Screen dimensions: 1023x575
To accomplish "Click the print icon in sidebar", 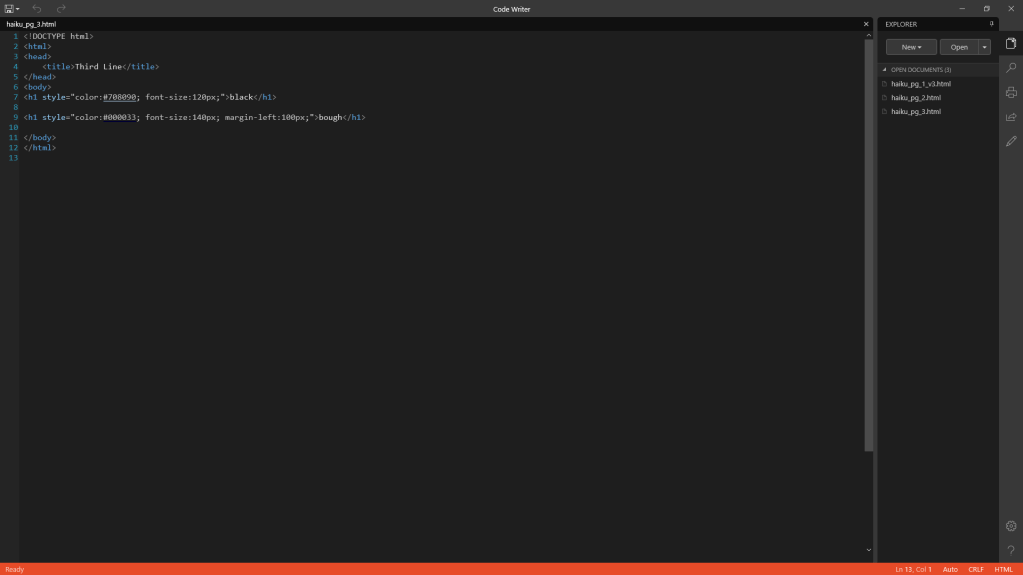I will coord(1011,93).
